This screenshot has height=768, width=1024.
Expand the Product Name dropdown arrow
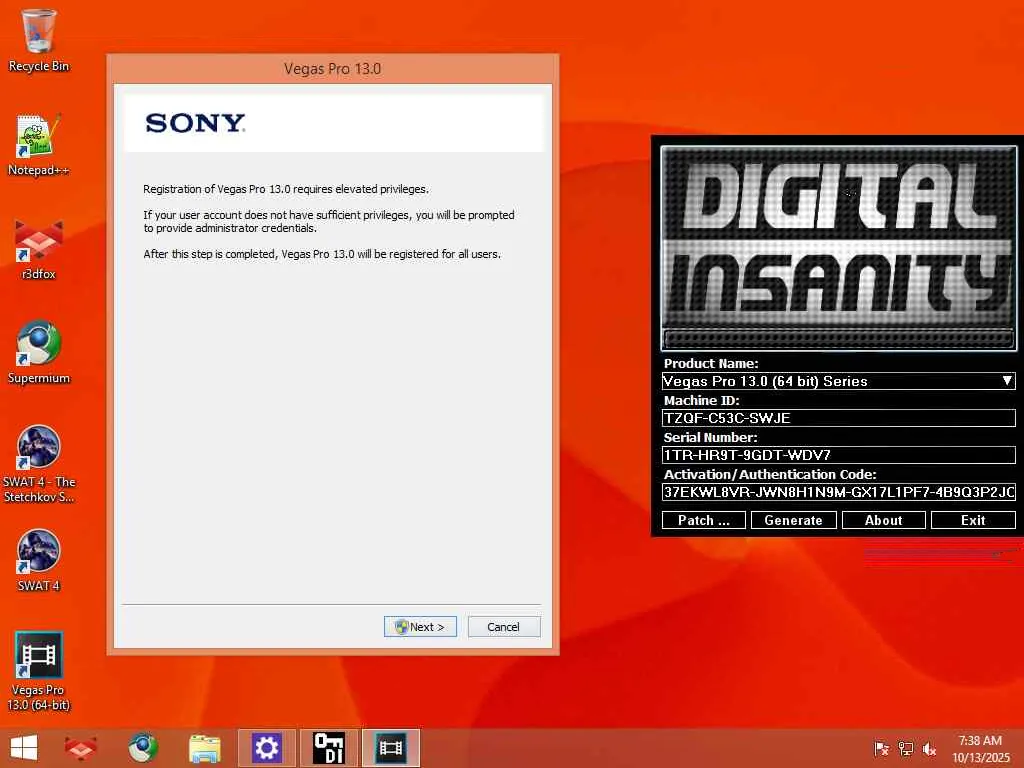click(x=1008, y=381)
